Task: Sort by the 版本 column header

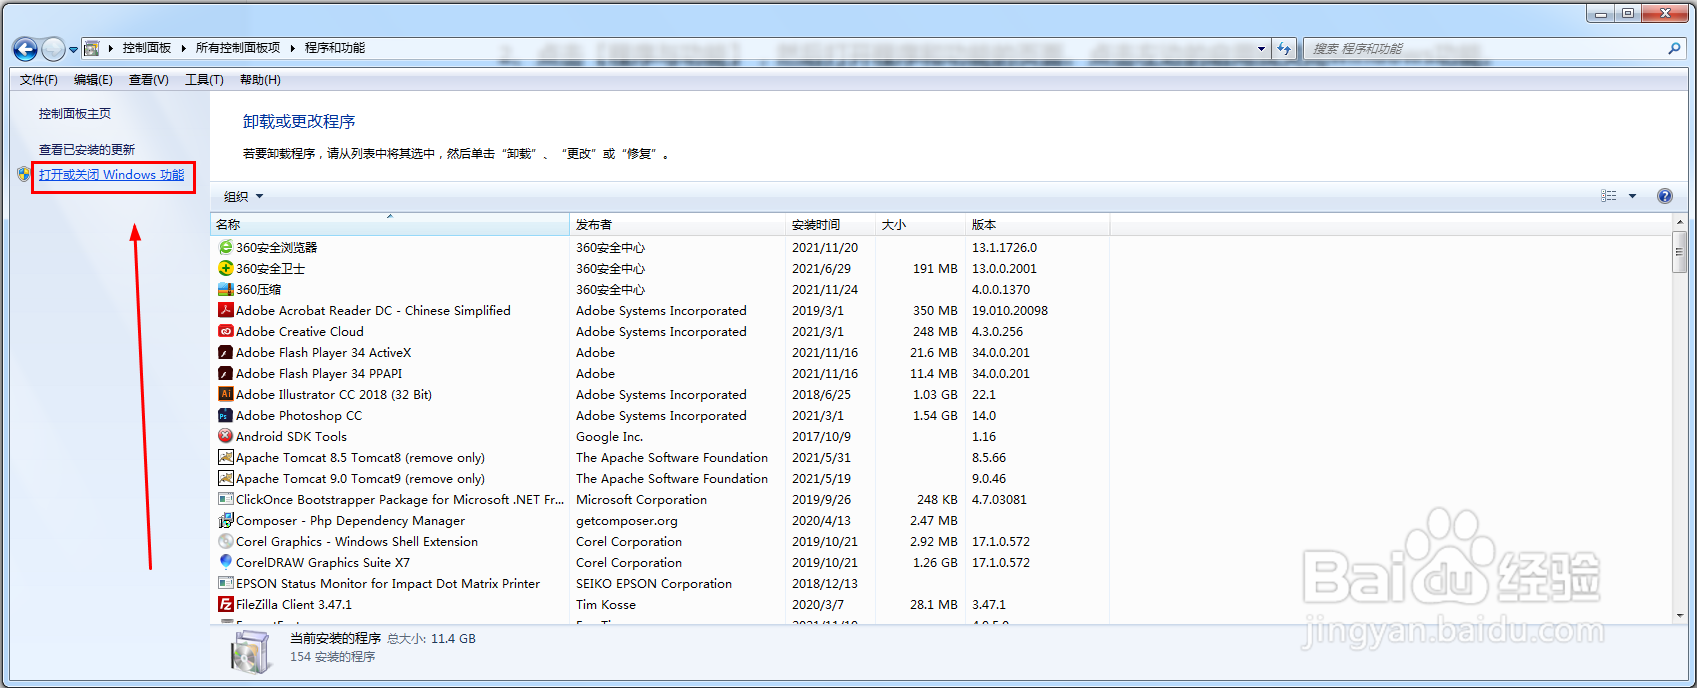Action: point(1038,224)
